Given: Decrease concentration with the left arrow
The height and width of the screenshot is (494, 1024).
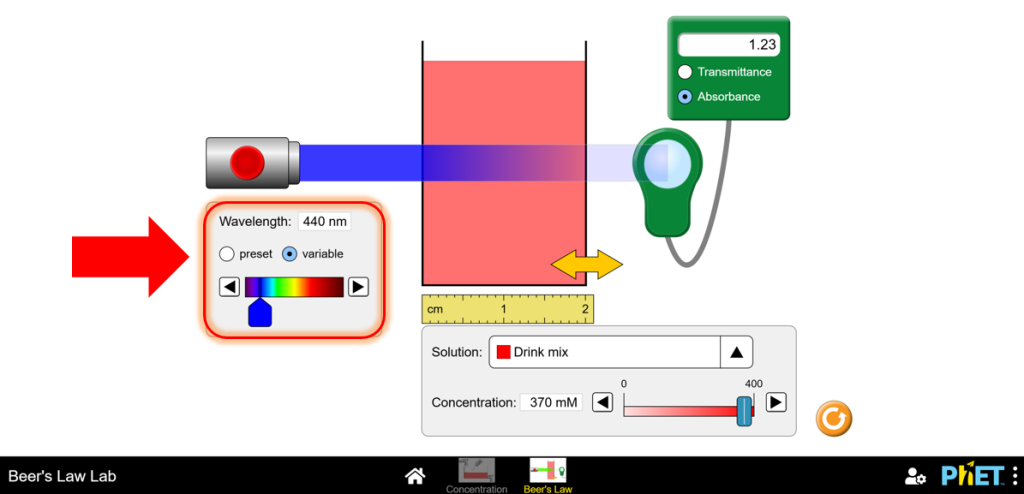Looking at the screenshot, I should point(603,402).
